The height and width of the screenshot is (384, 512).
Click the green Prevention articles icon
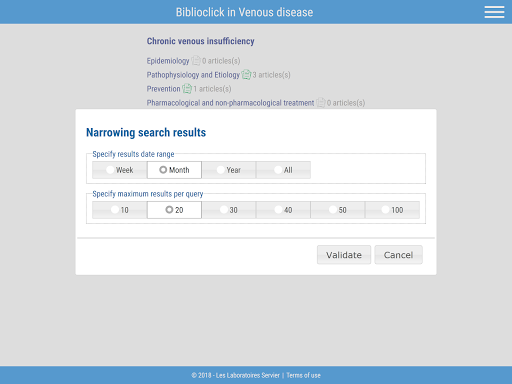187,89
